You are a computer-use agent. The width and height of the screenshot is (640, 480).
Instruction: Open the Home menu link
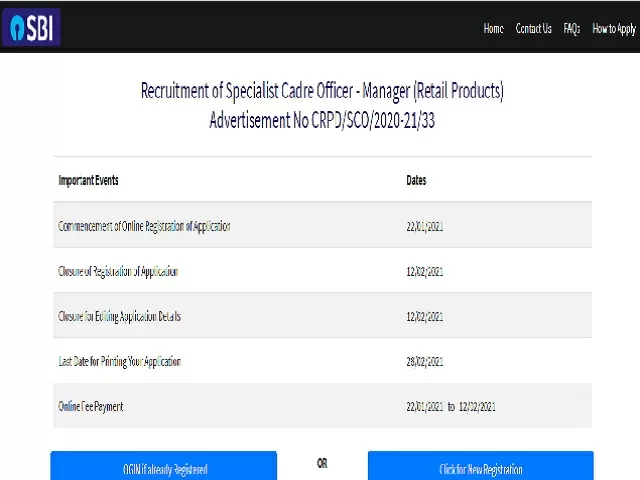tap(493, 29)
